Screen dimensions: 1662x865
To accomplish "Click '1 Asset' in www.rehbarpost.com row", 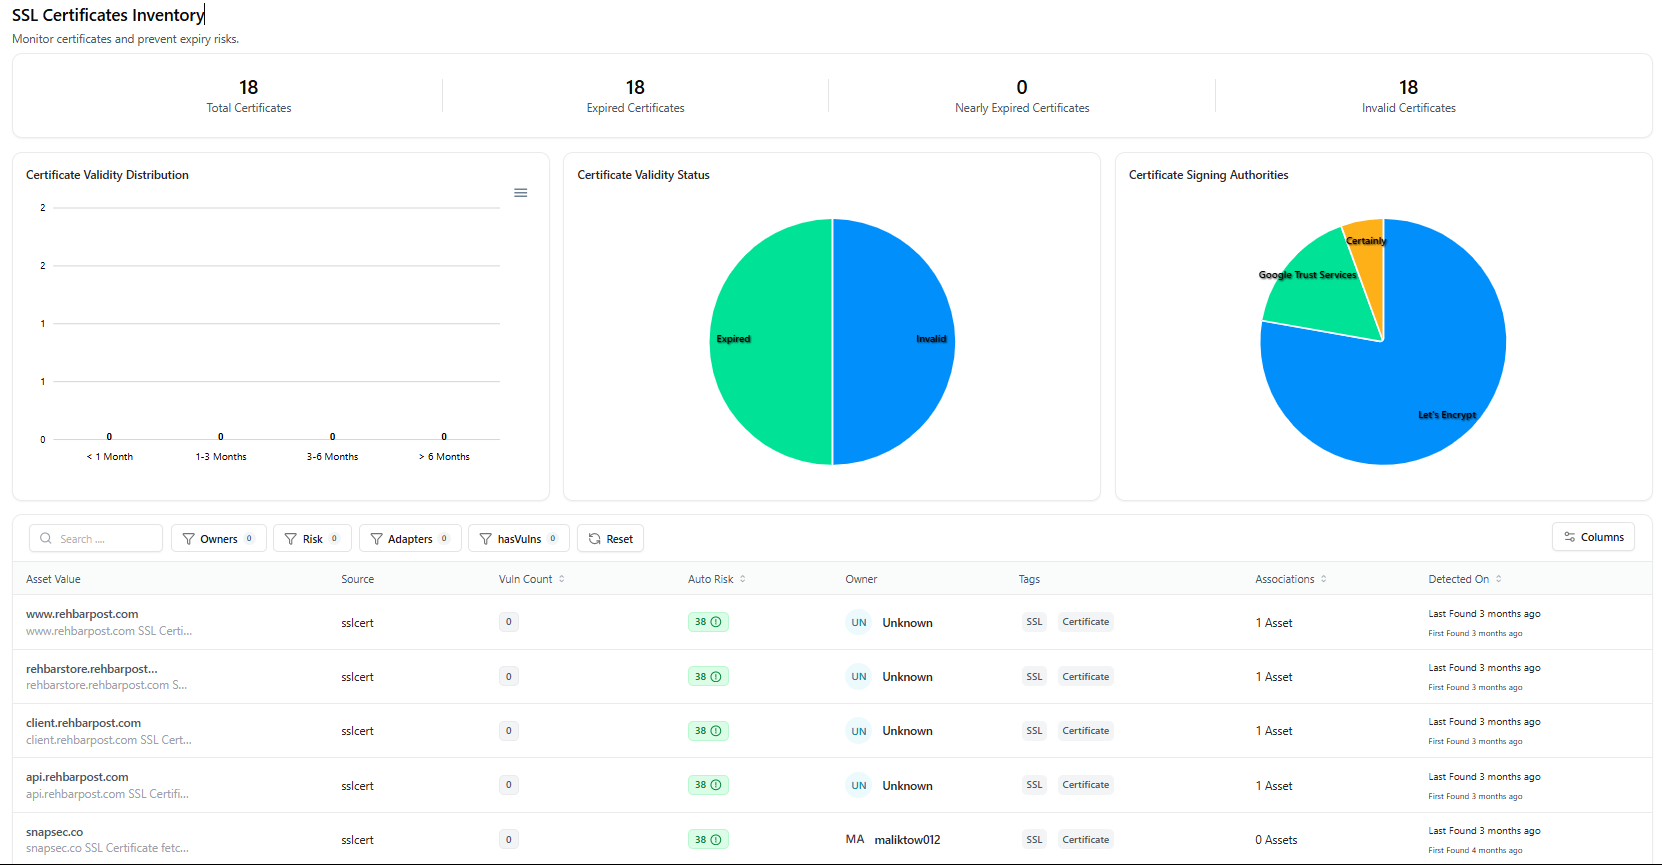I will point(1274,623).
